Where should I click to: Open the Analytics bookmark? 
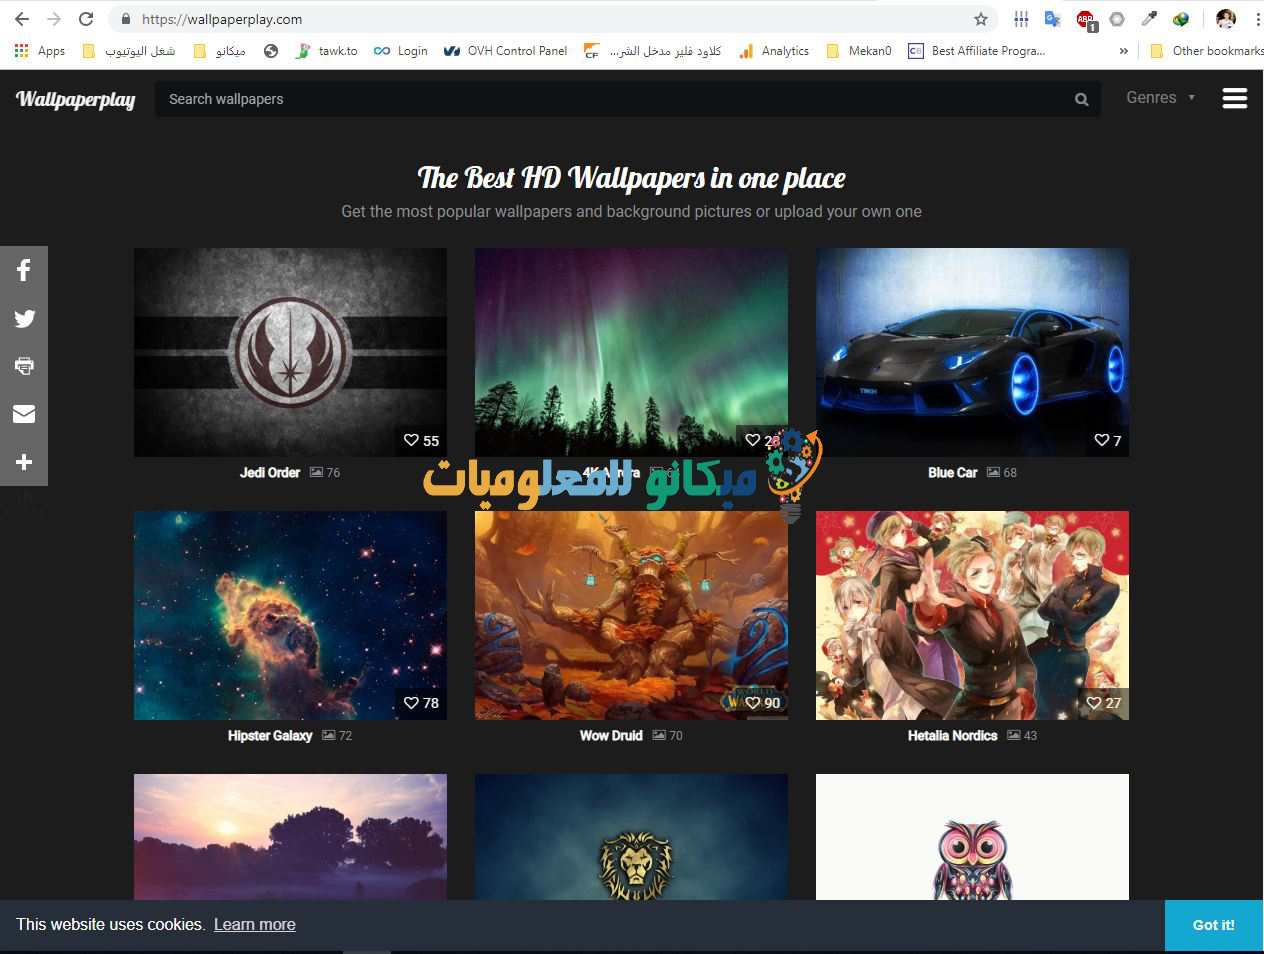pos(774,51)
